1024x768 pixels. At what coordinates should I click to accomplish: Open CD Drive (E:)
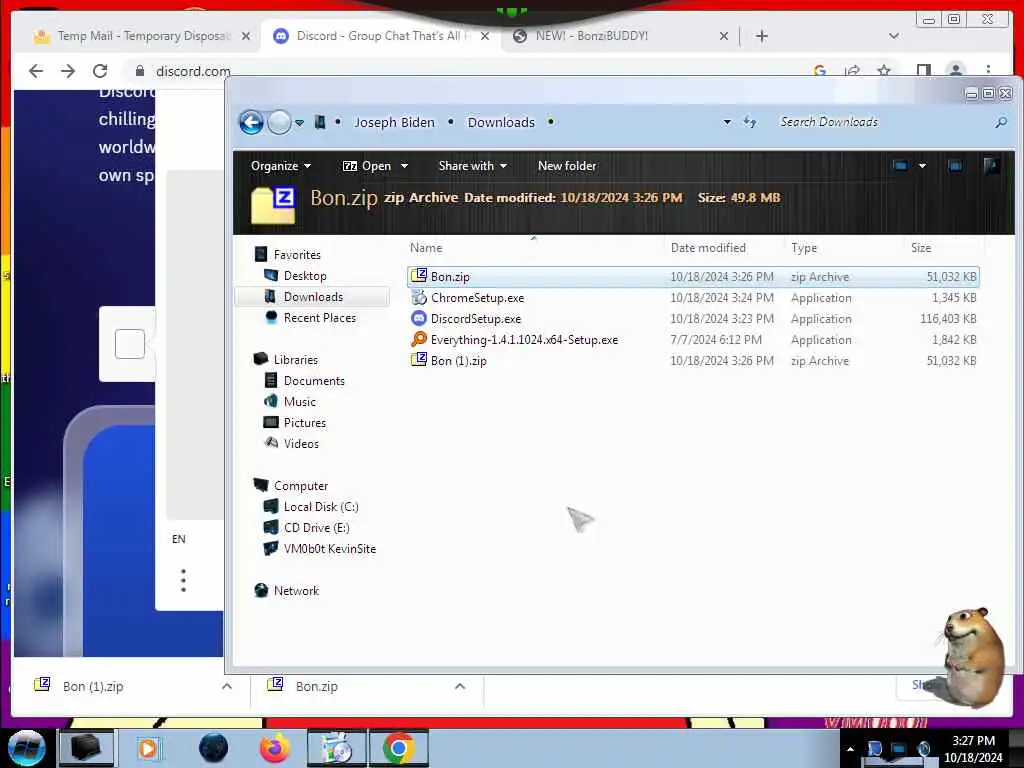click(316, 528)
